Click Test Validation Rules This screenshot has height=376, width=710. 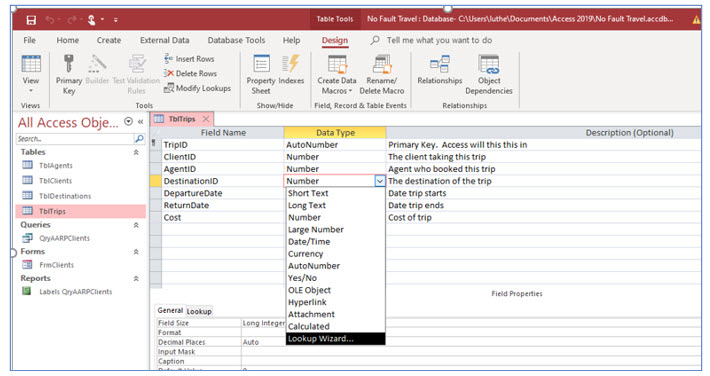[136, 75]
